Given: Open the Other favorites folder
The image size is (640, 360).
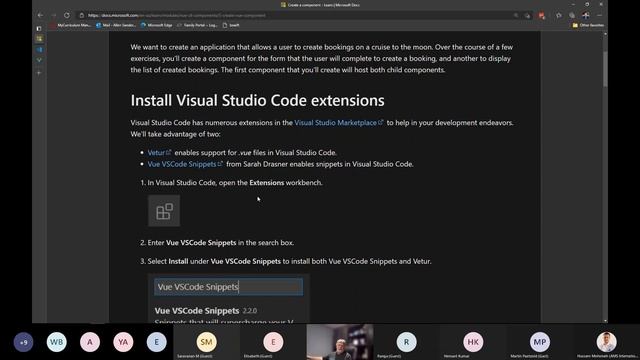Looking at the screenshot, I should click(588, 25).
